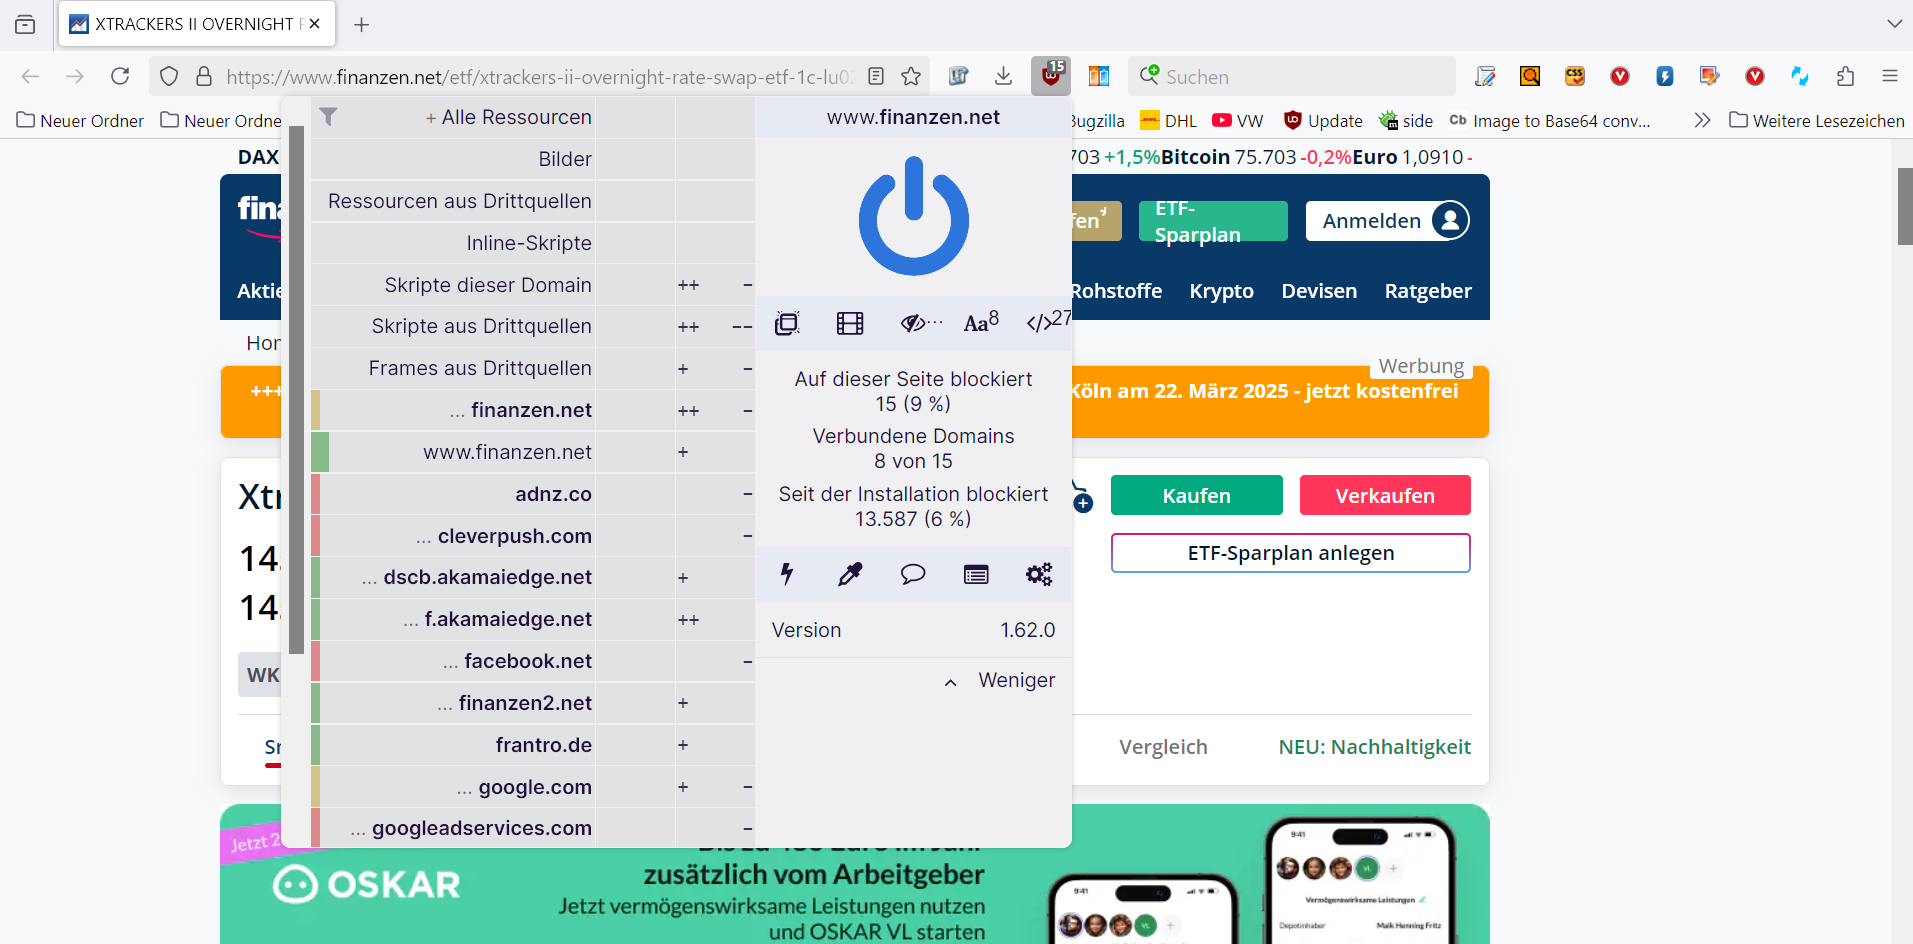The height and width of the screenshot is (944, 1913).
Task: Collapse the uBlock panel with Weniger
Action: pyautogui.click(x=1000, y=680)
